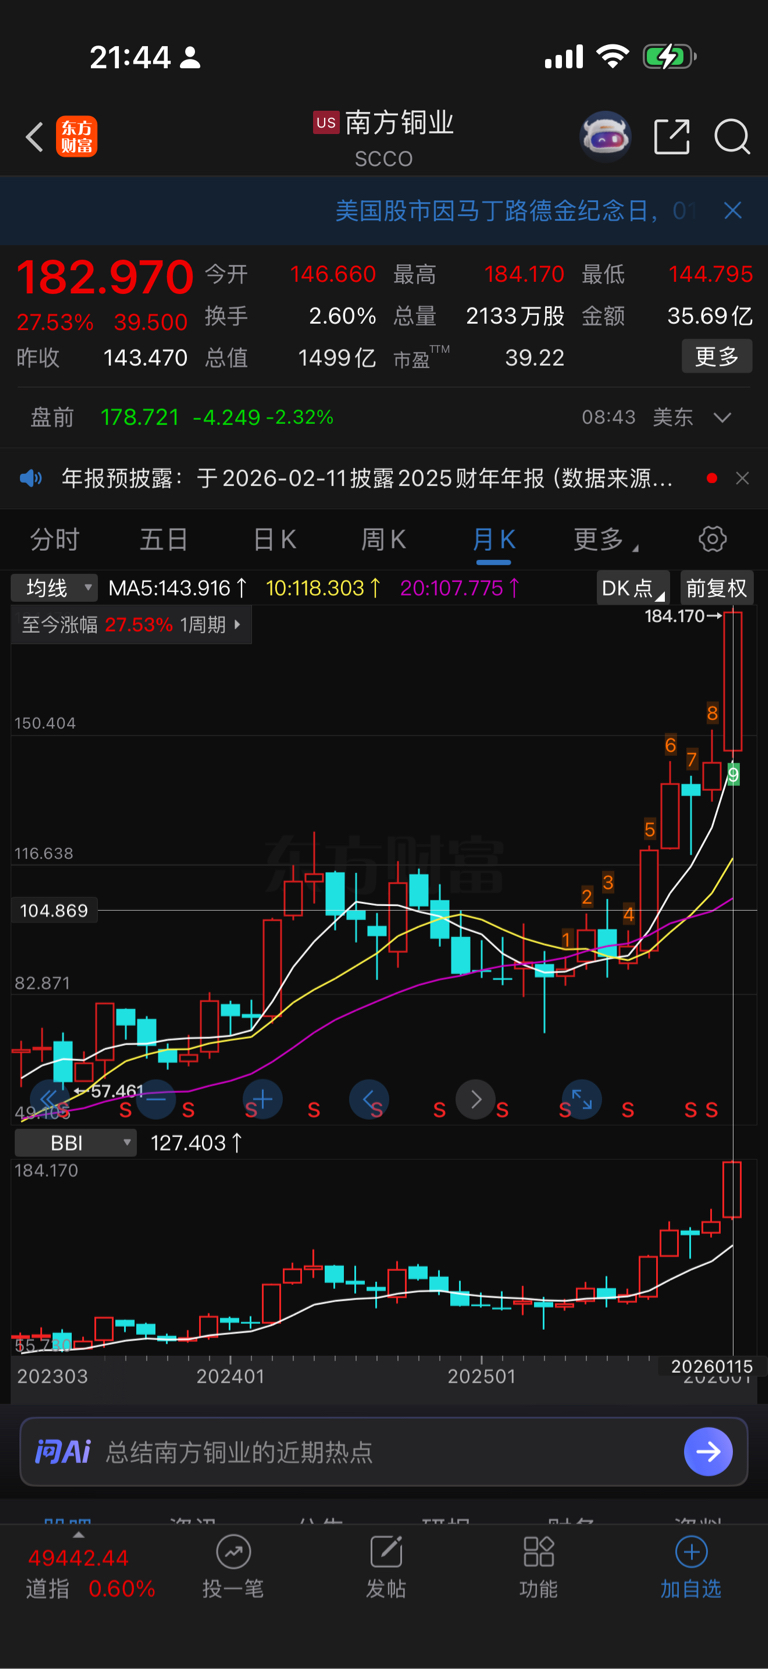Open the BBI indicator dropdown
The width and height of the screenshot is (768, 1669).
(75, 1142)
